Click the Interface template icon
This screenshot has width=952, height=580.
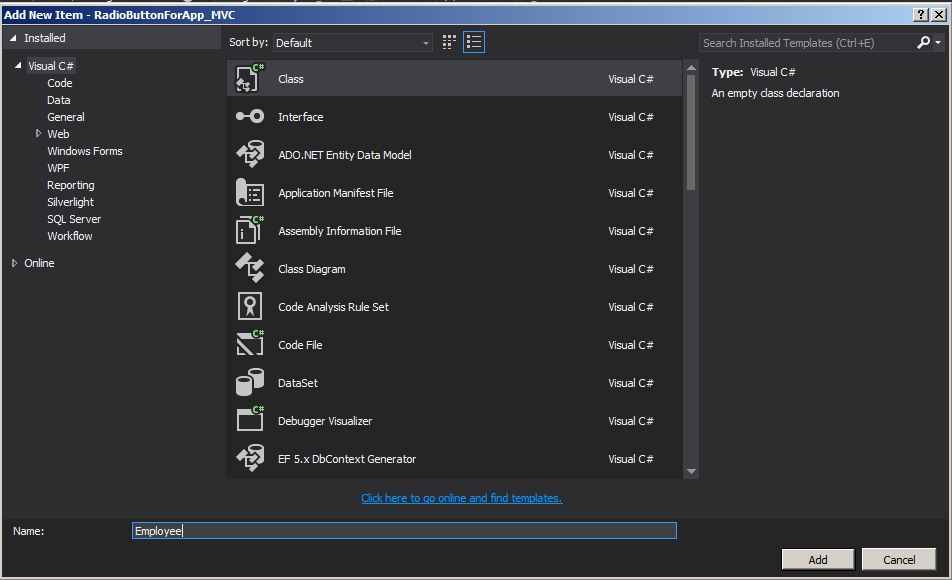(249, 117)
